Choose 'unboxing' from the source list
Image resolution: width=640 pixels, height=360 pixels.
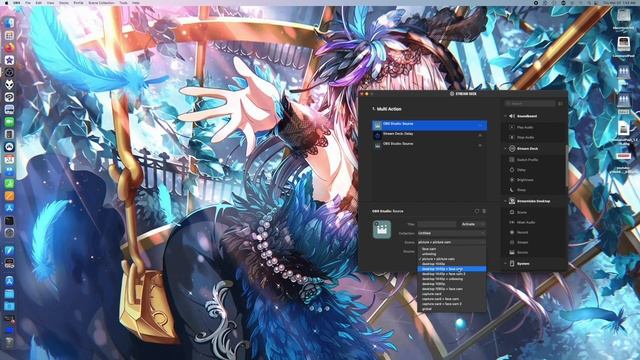pos(451,254)
